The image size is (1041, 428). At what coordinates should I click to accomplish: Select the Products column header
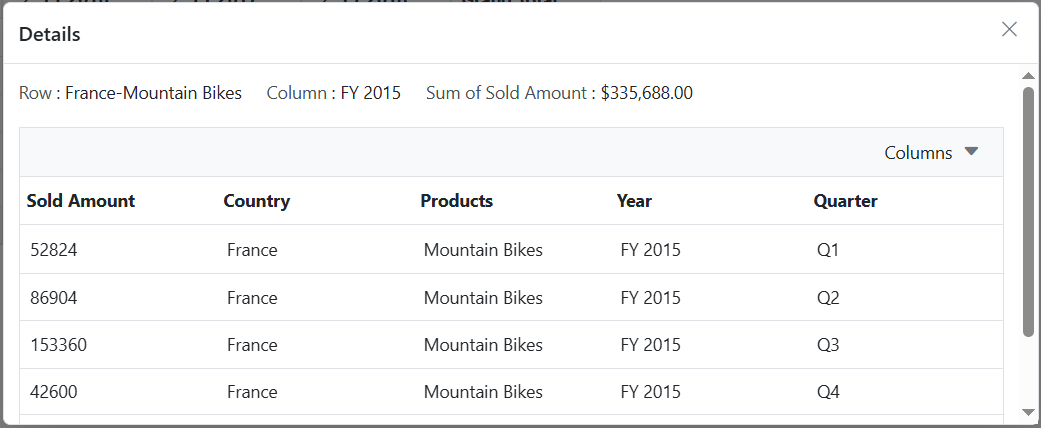457,201
